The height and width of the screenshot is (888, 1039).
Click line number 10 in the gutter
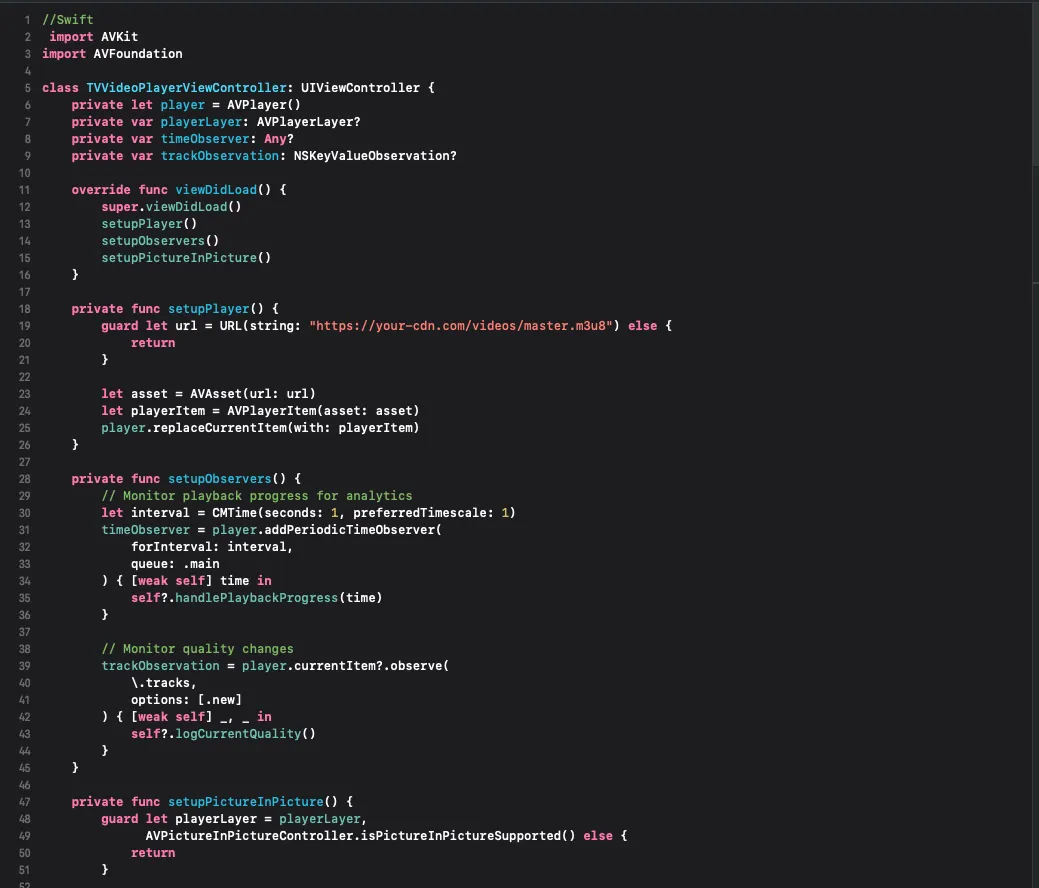25,173
